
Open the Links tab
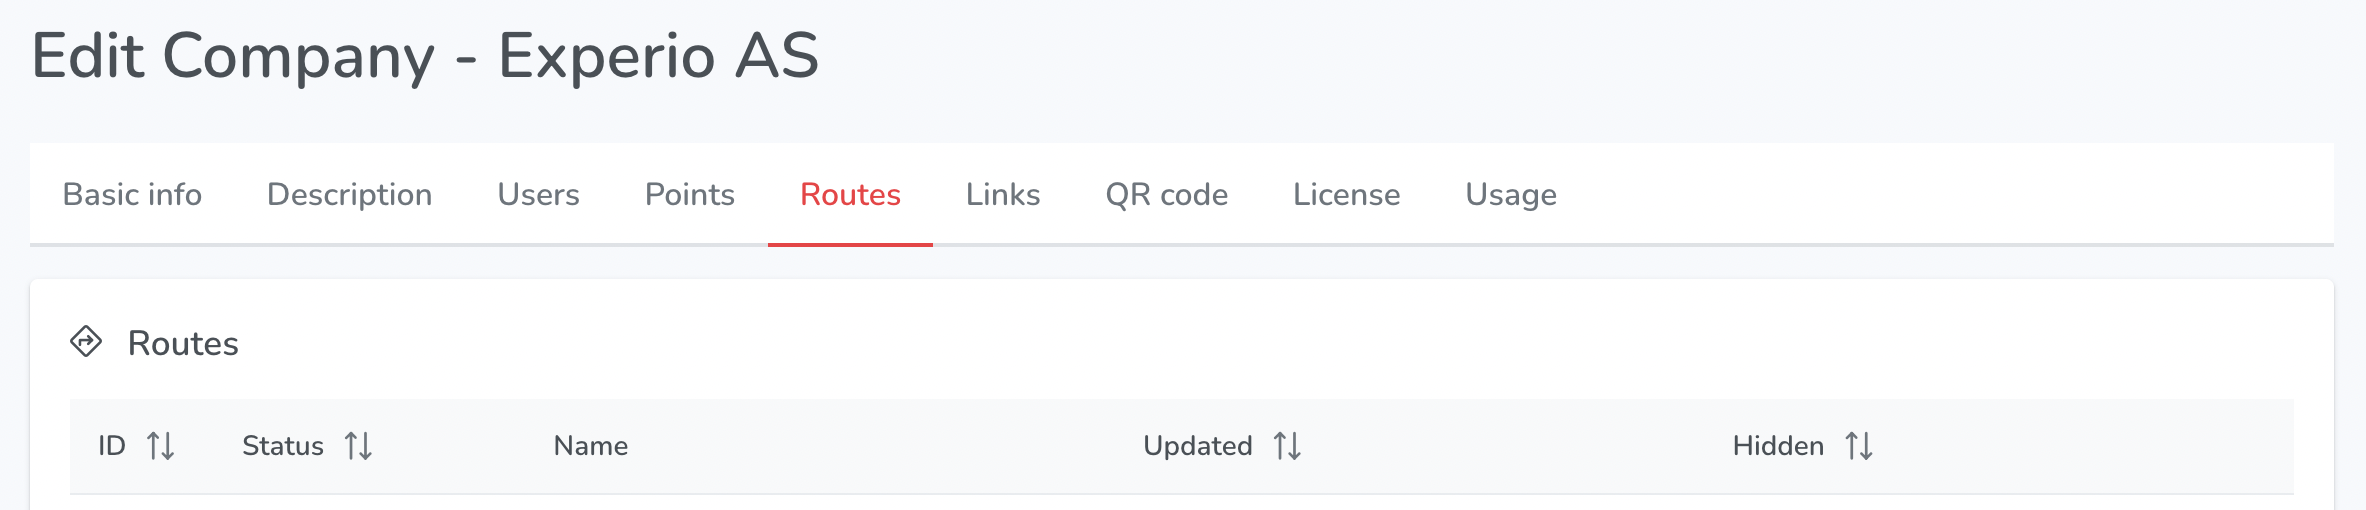point(1003,194)
